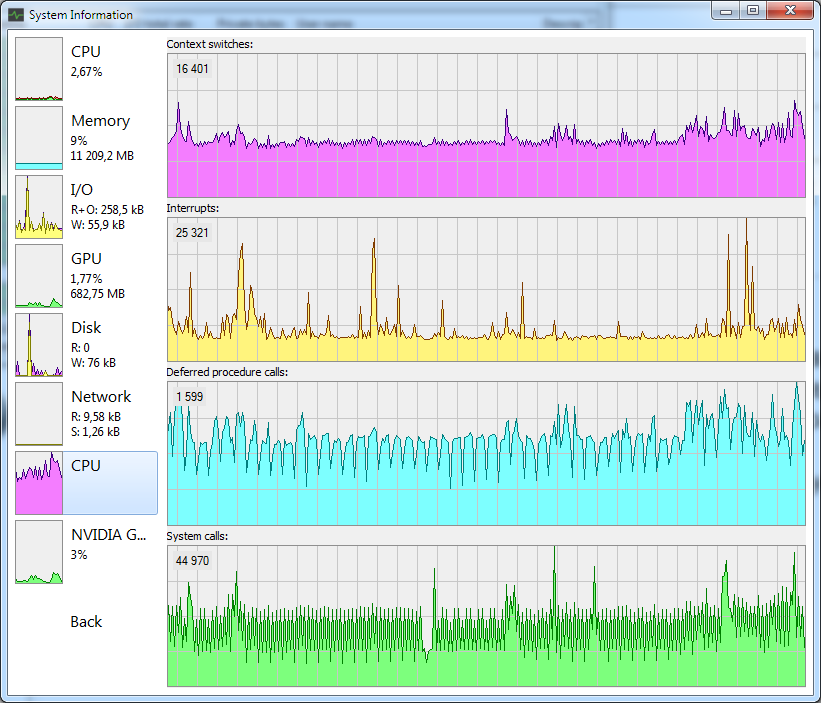Image resolution: width=821 pixels, height=703 pixels.
Task: Click the System calls: heading
Action: tap(197, 536)
